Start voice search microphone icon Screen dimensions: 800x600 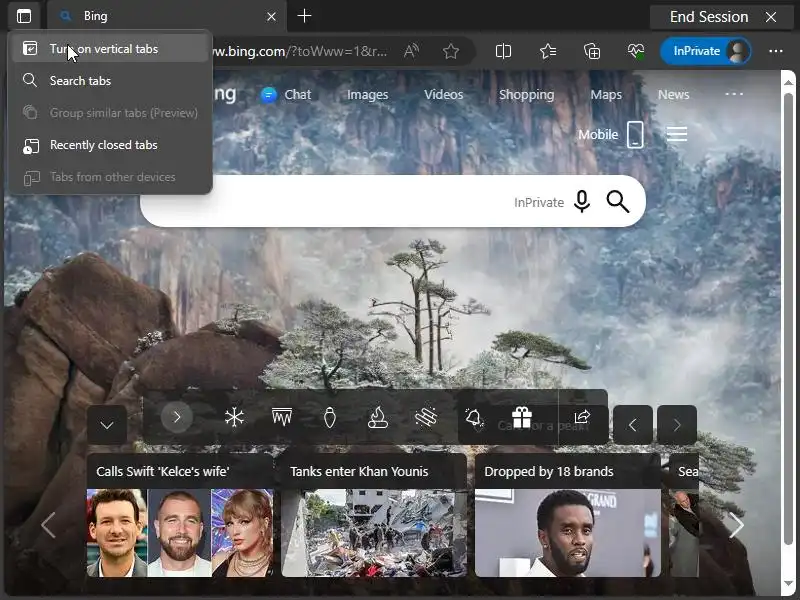[x=582, y=202]
